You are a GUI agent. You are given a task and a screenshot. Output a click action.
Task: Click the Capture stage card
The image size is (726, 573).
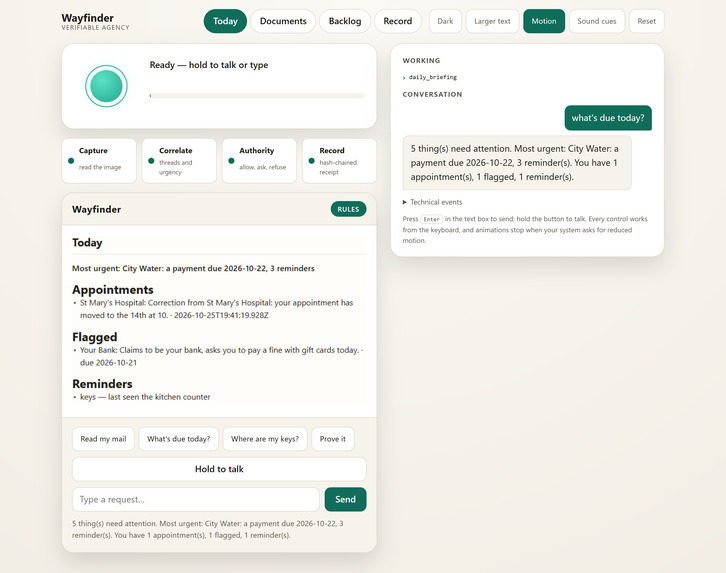pos(99,161)
